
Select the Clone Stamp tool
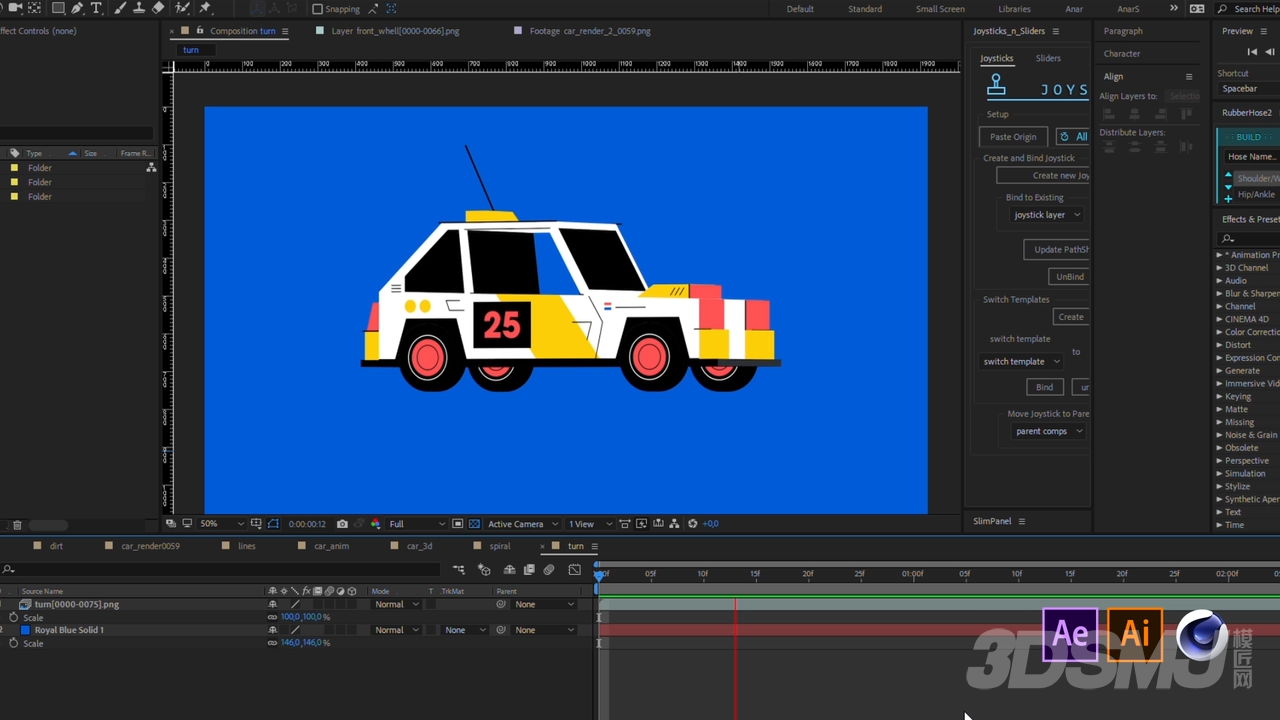pyautogui.click(x=139, y=8)
